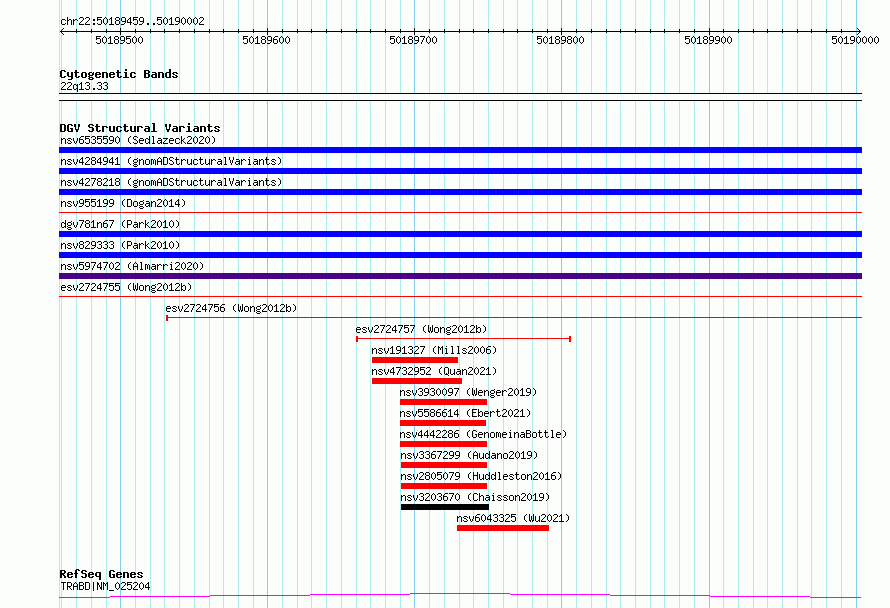Select the nsv4732952 (Quan2021) label
The width and height of the screenshot is (890, 608).
pos(434,371)
